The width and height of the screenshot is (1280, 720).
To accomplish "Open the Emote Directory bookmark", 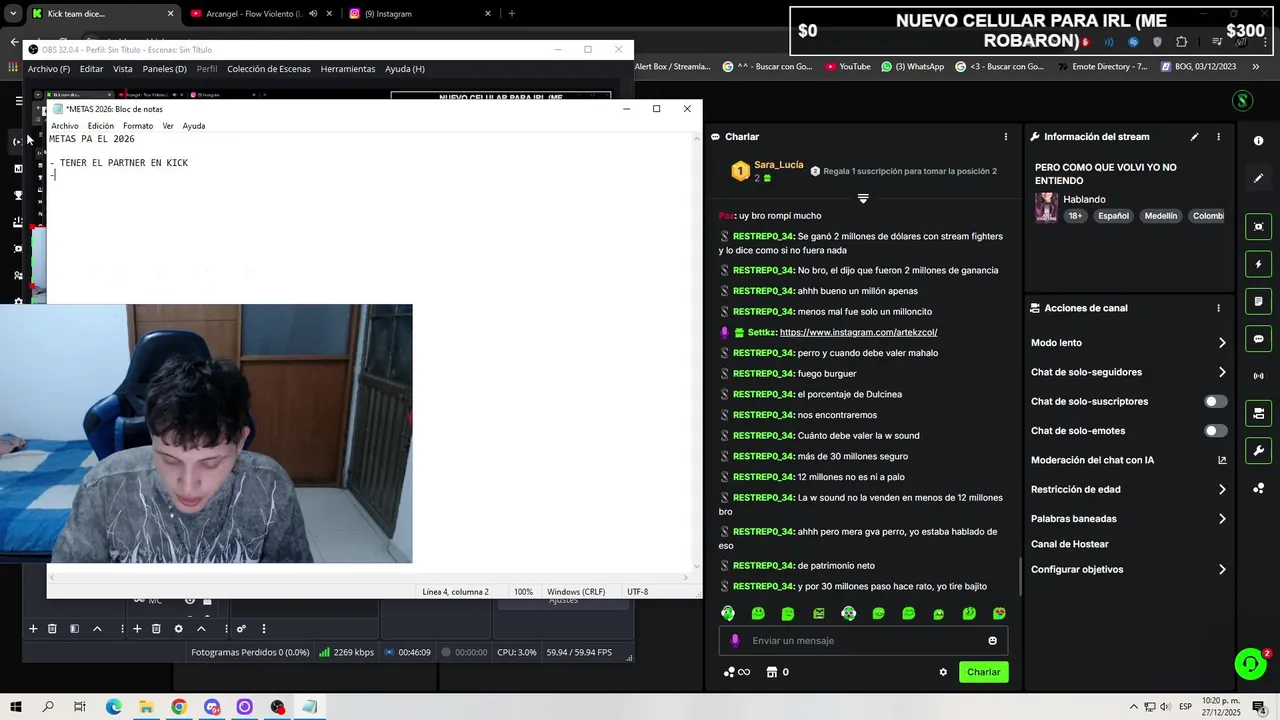I will (1102, 67).
